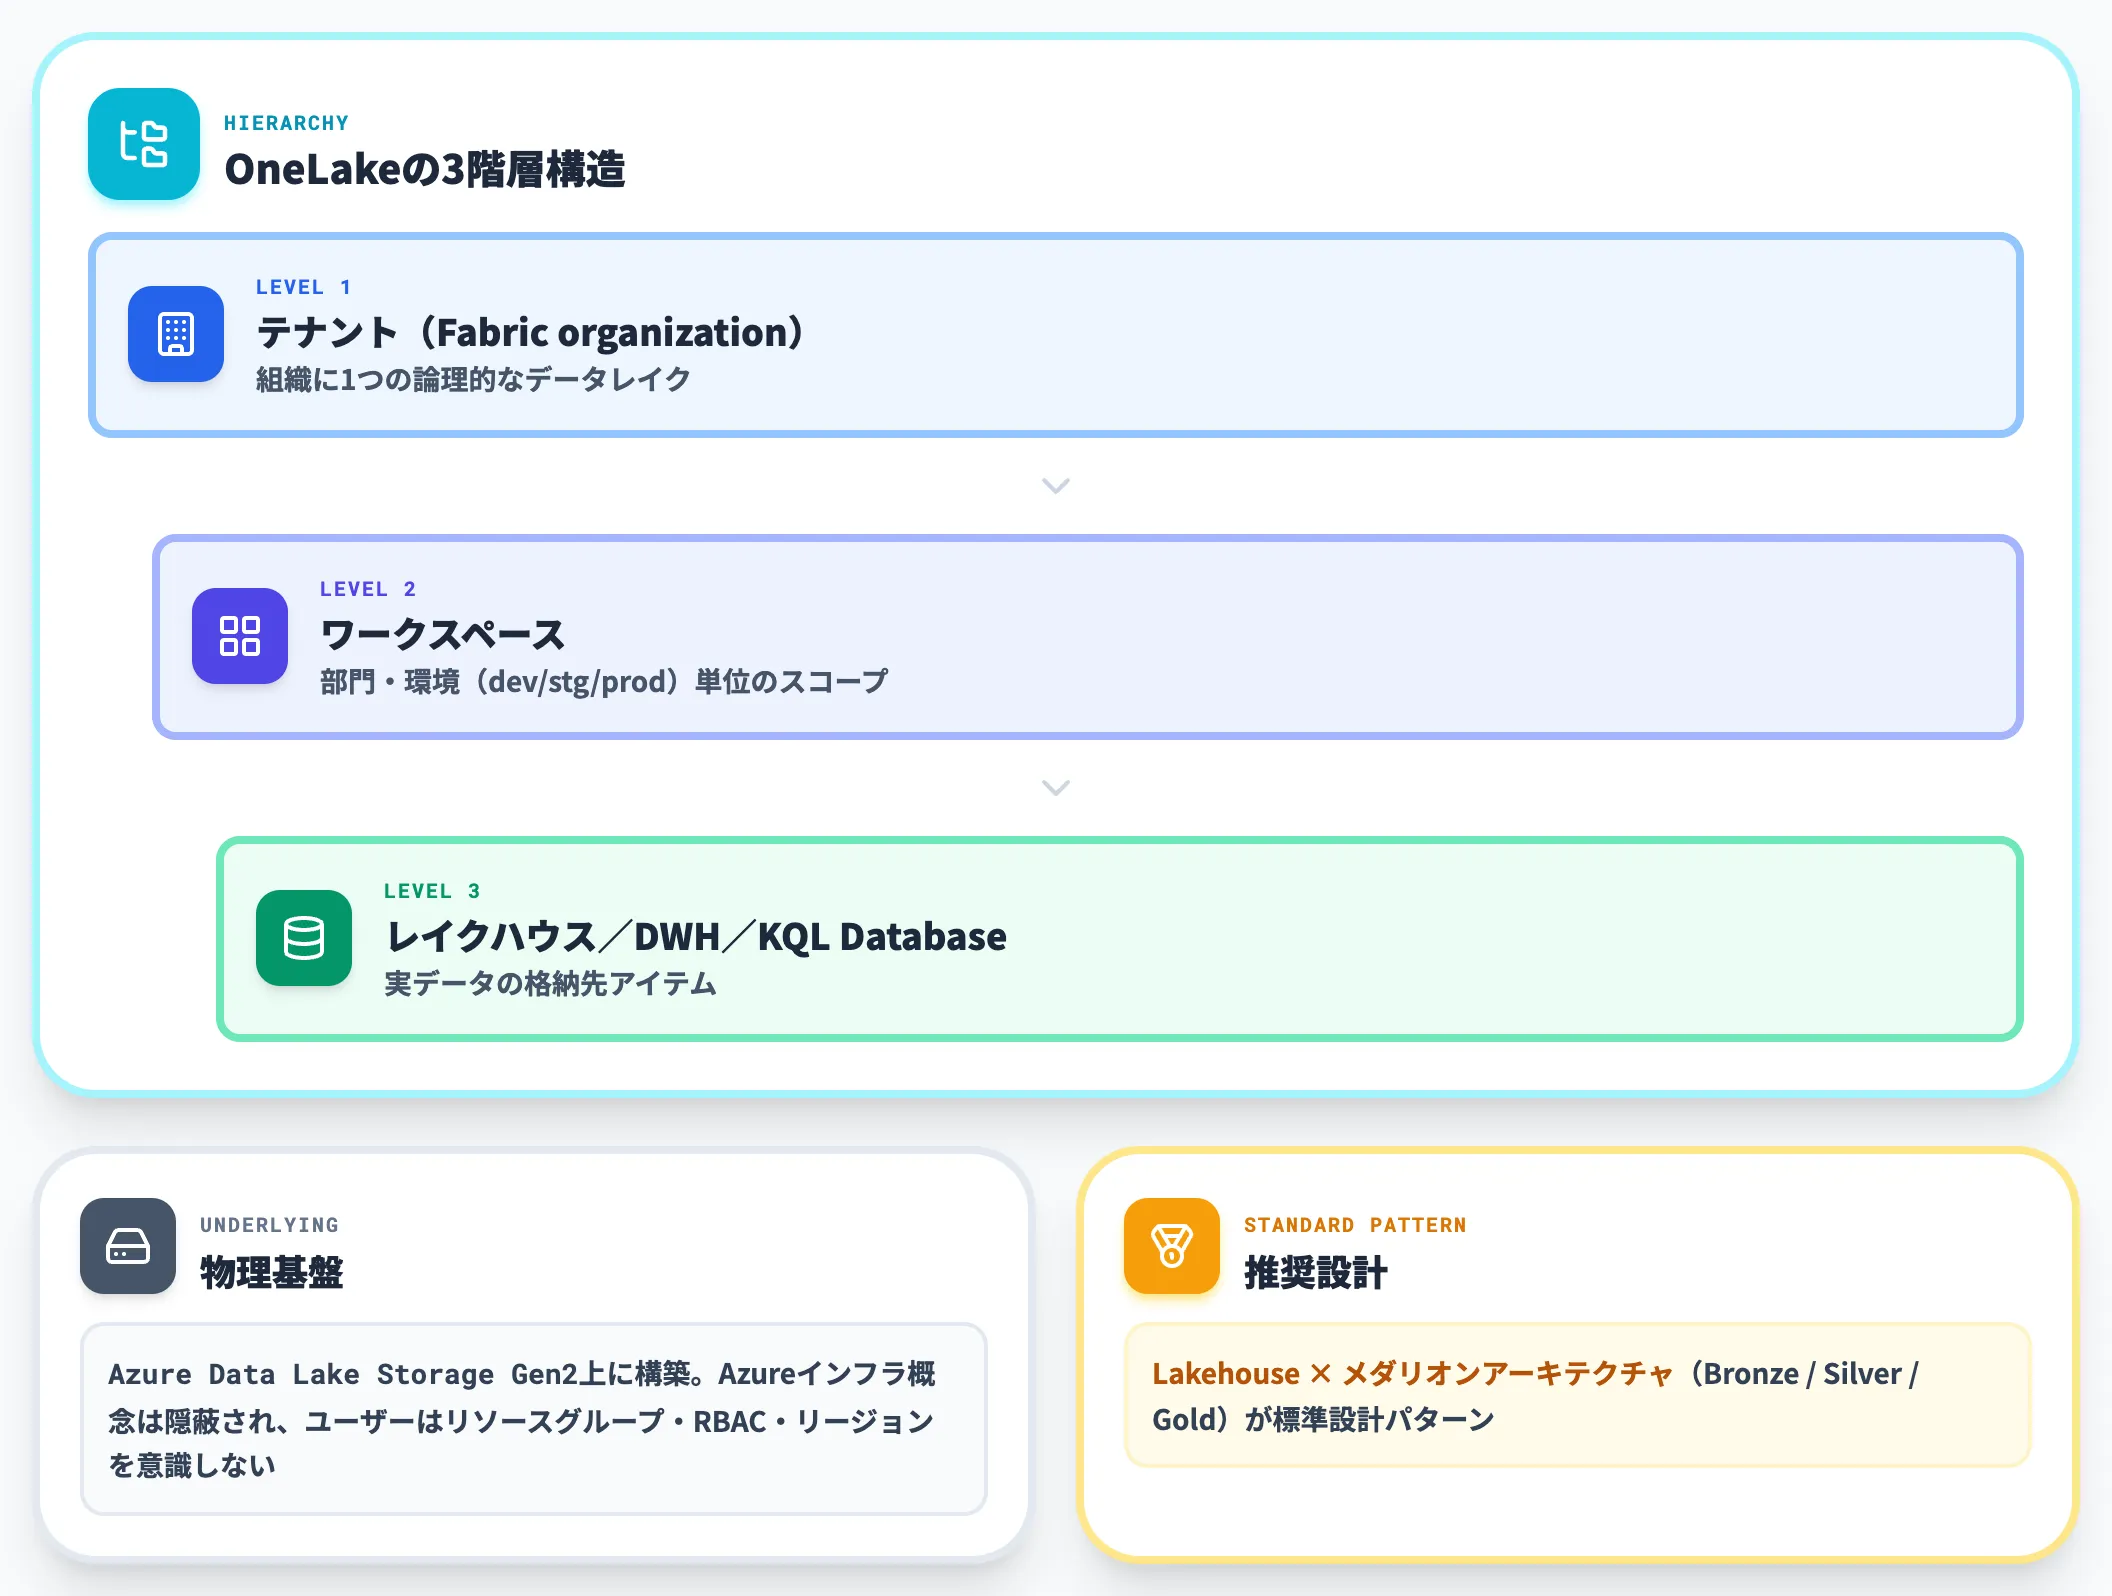Click the HIERARCHY label
The width and height of the screenshot is (2112, 1596).
[x=286, y=123]
